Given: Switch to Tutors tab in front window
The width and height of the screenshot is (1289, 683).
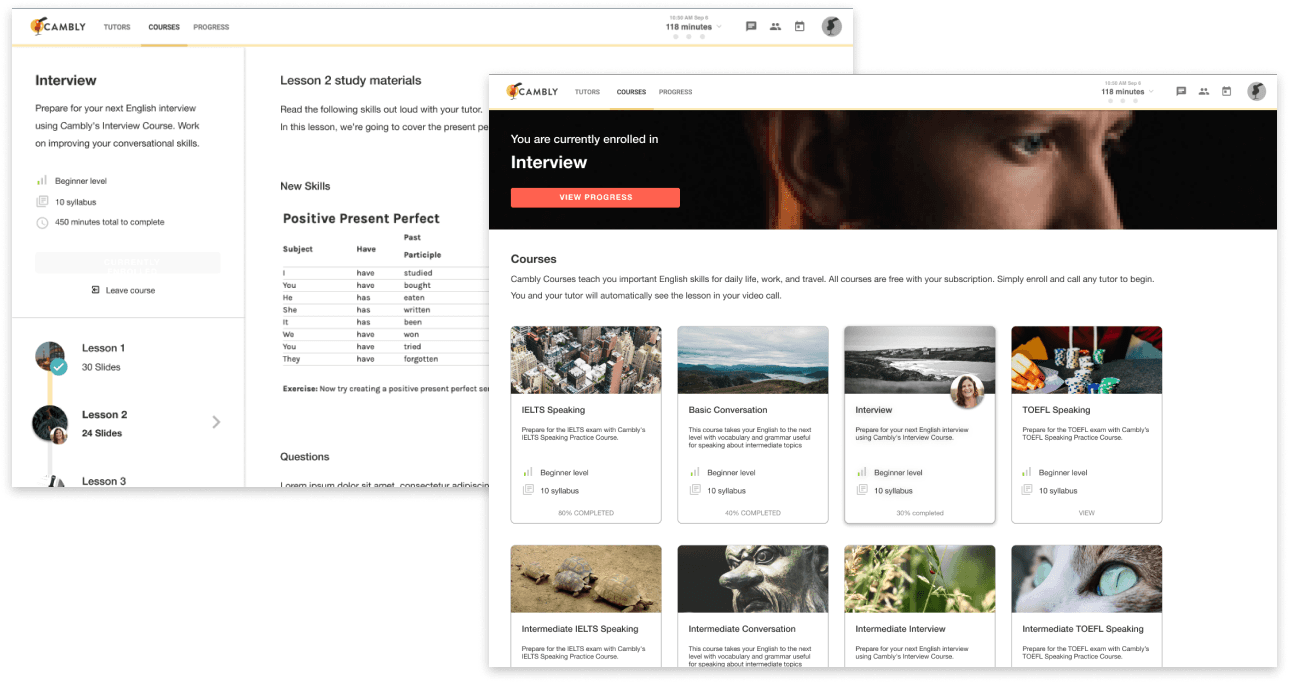Looking at the screenshot, I should click(x=587, y=92).
